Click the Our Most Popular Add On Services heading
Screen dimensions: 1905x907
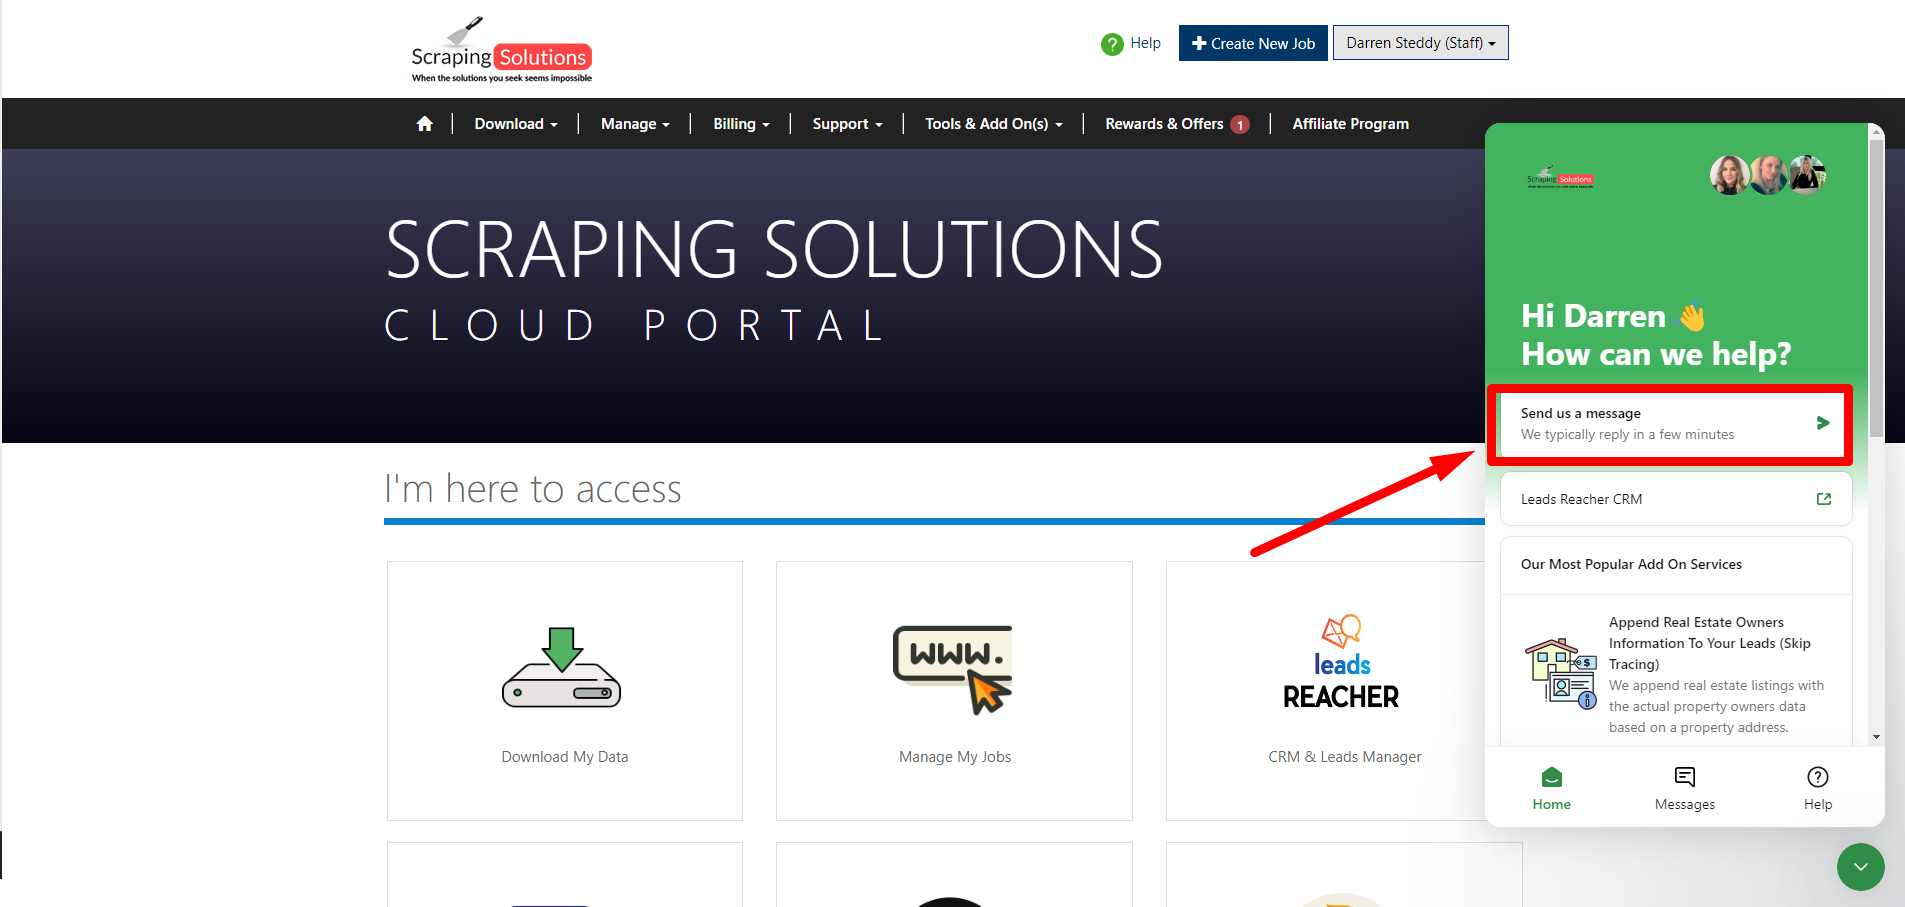point(1631,564)
